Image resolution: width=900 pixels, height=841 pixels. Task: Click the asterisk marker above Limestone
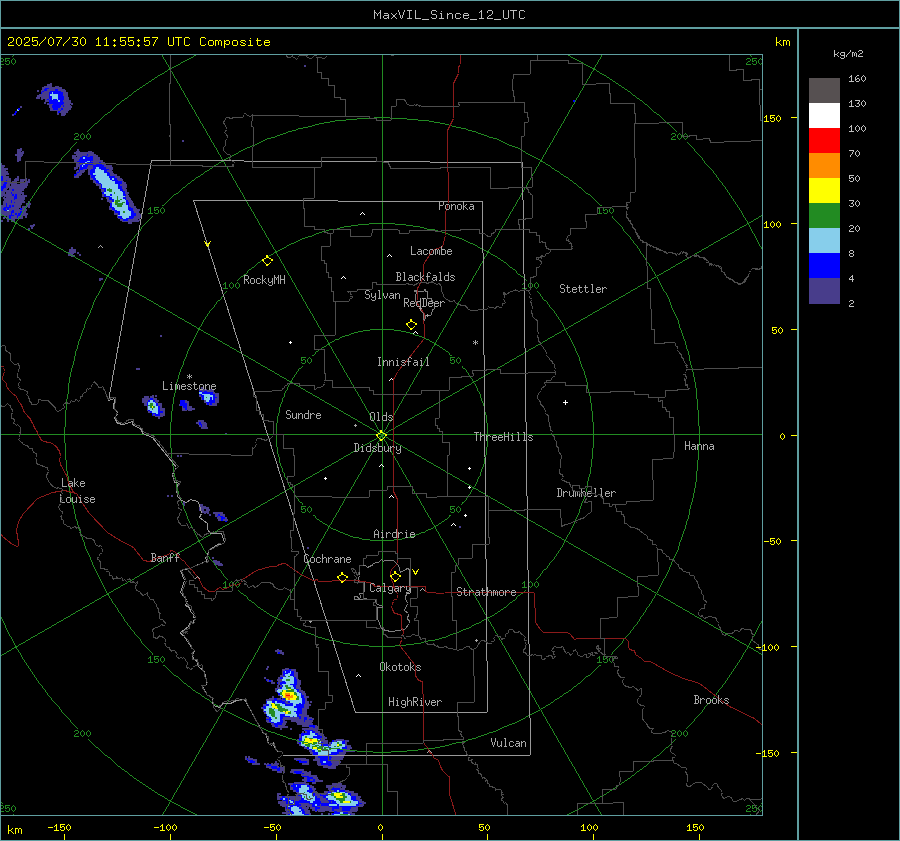pyautogui.click(x=189, y=377)
